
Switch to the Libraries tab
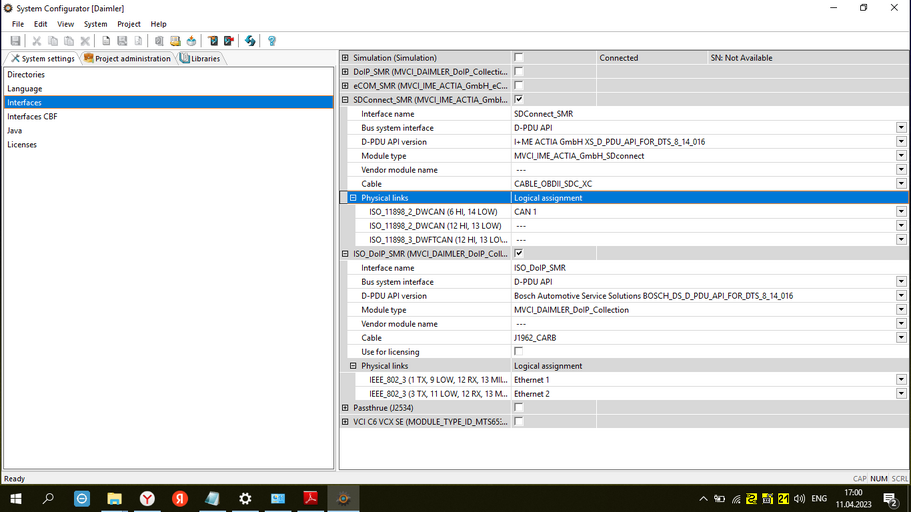[x=200, y=58]
